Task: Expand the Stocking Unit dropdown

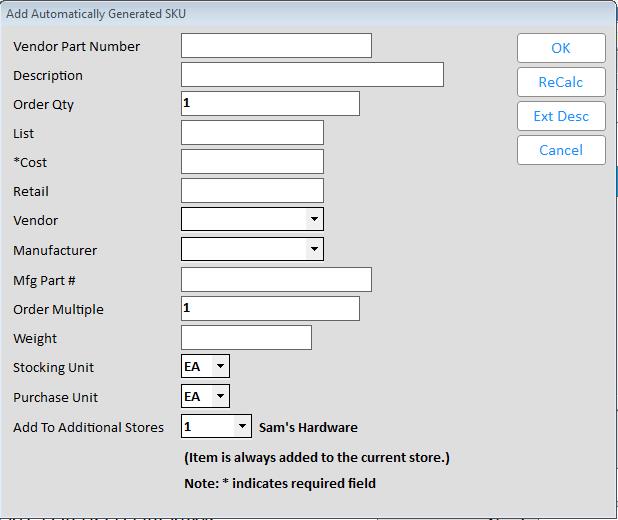Action: pos(221,367)
